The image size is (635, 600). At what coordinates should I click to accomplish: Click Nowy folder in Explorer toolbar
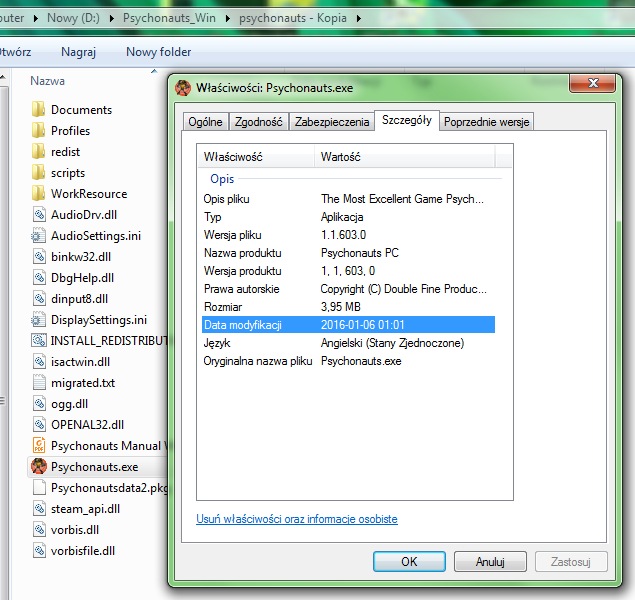[x=158, y=52]
